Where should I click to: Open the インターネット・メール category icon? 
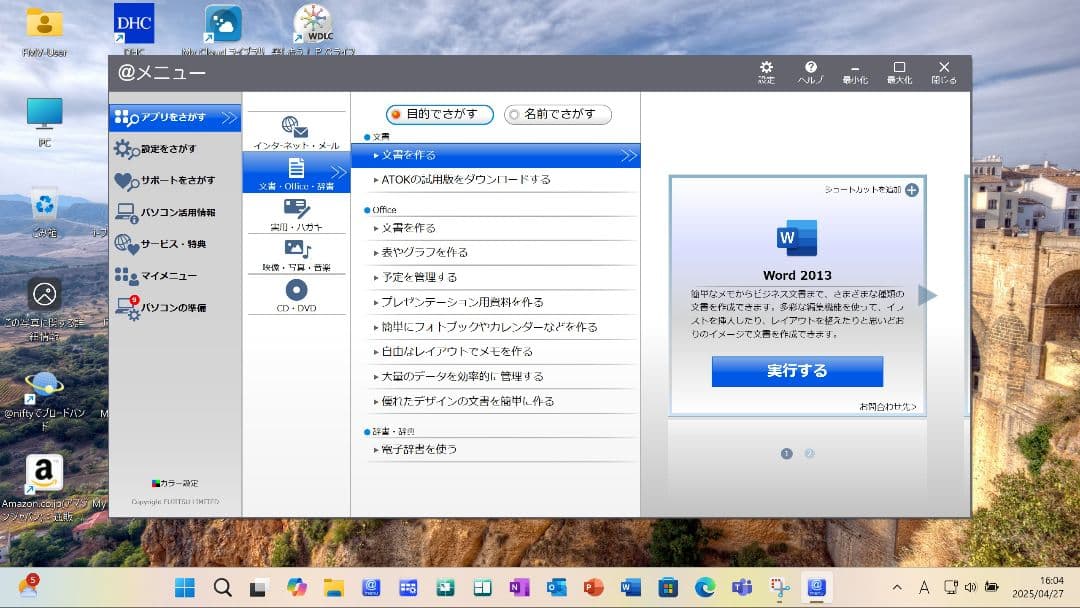(295, 130)
